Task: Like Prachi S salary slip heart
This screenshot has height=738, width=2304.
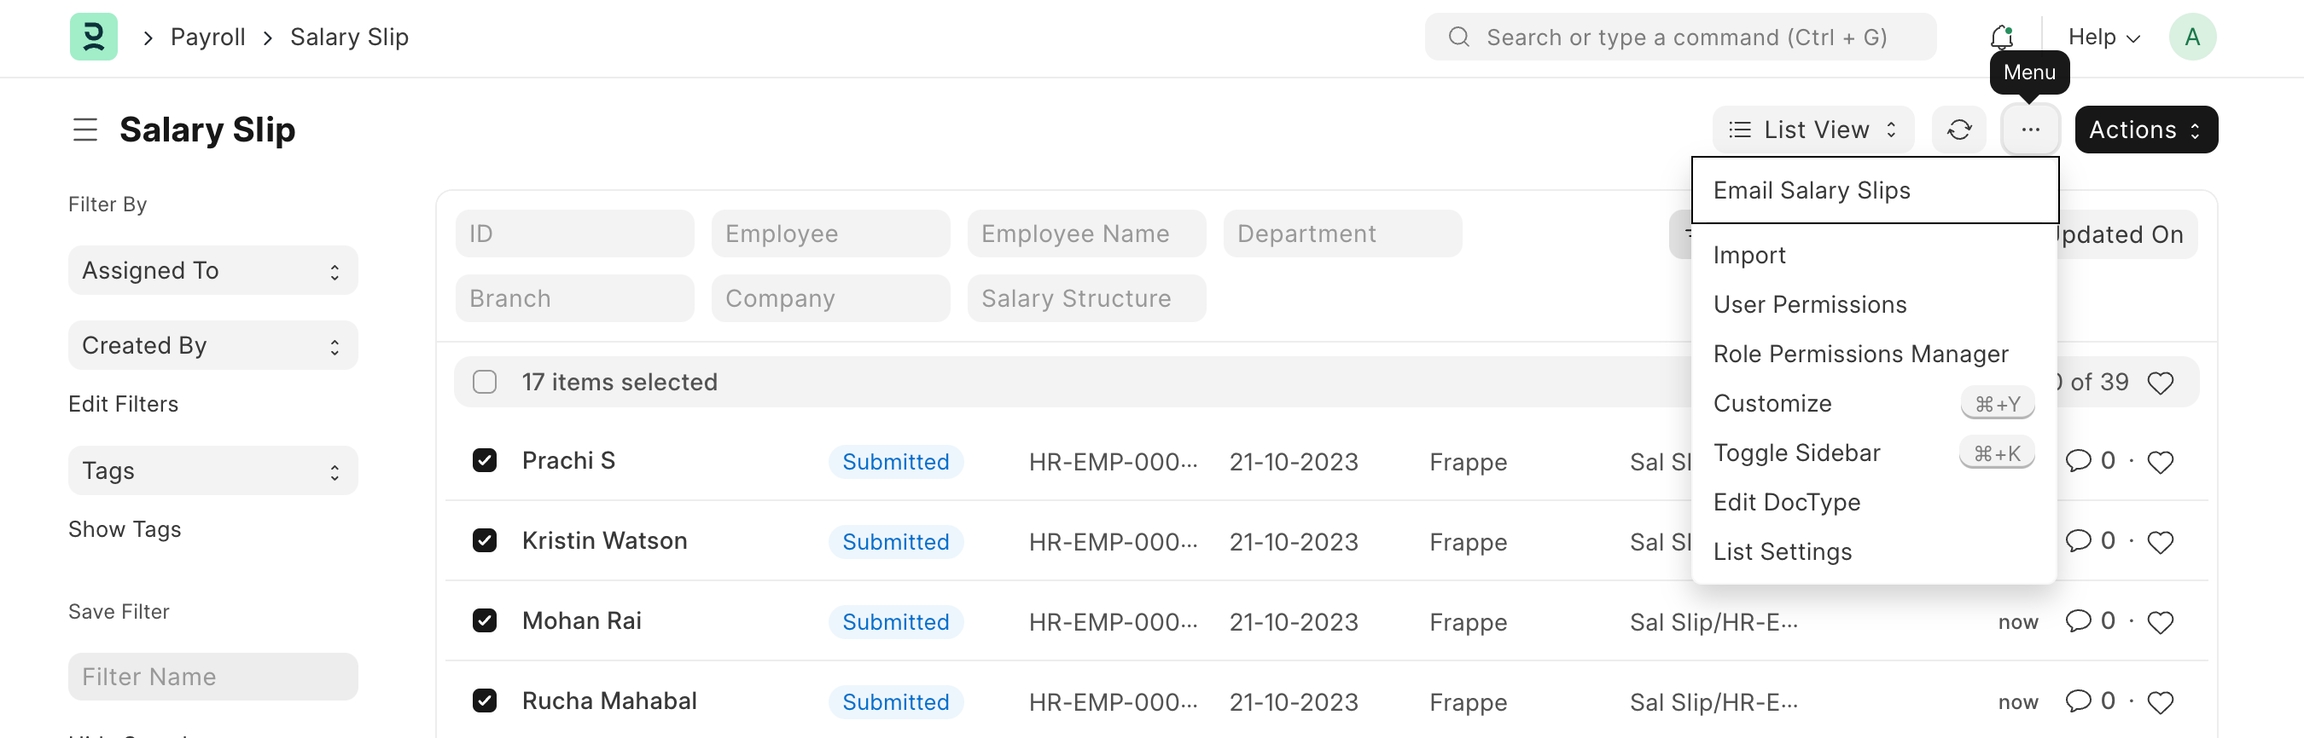Action: click(x=2160, y=462)
